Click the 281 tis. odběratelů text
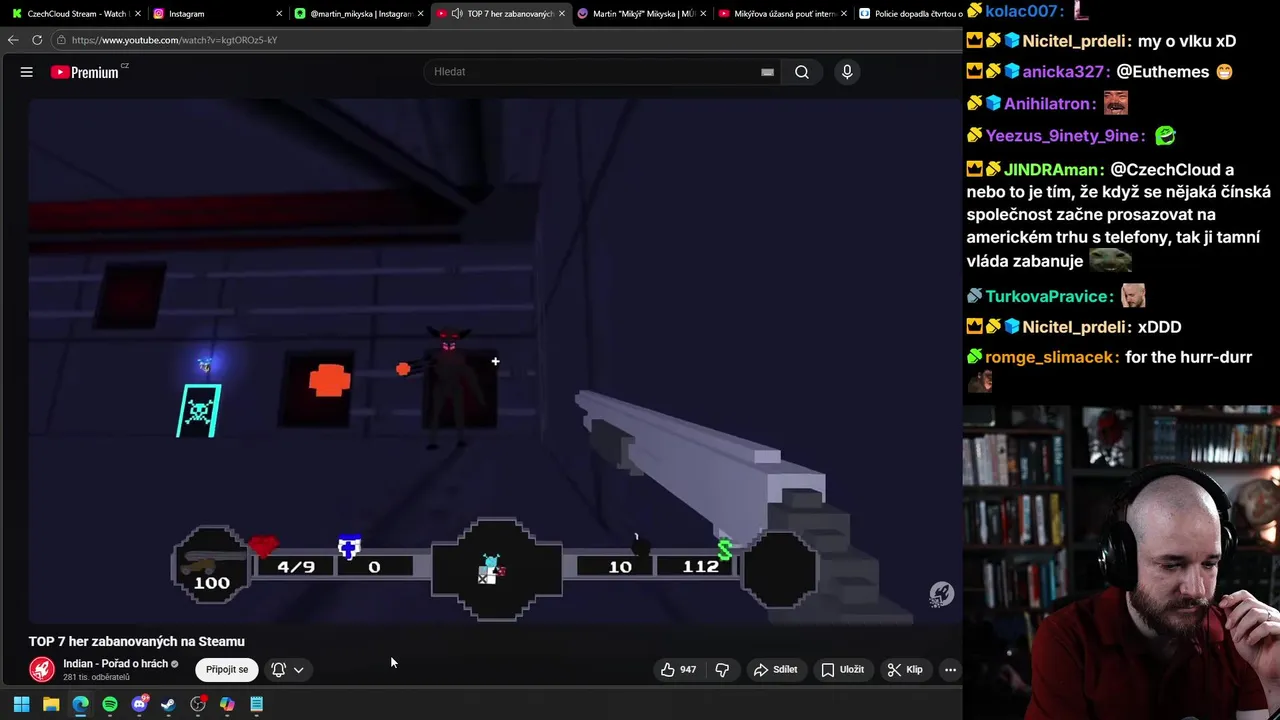 pyautogui.click(x=96, y=678)
